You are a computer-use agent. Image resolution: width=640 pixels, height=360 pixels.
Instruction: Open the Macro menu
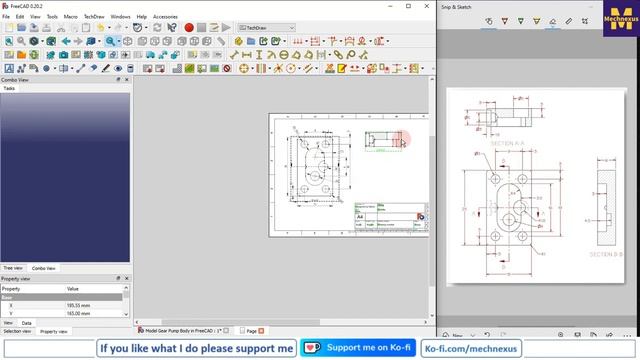pyautogui.click(x=71, y=17)
